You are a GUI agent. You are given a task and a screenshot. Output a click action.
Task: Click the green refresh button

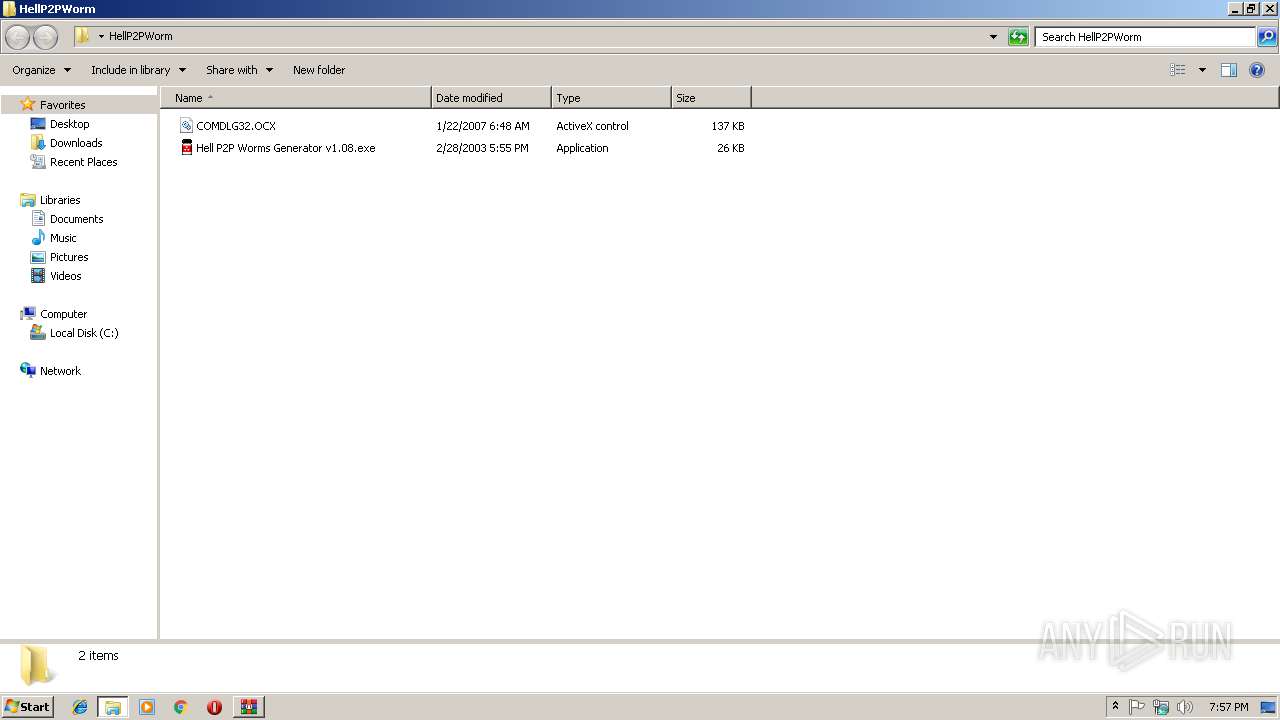[1018, 37]
